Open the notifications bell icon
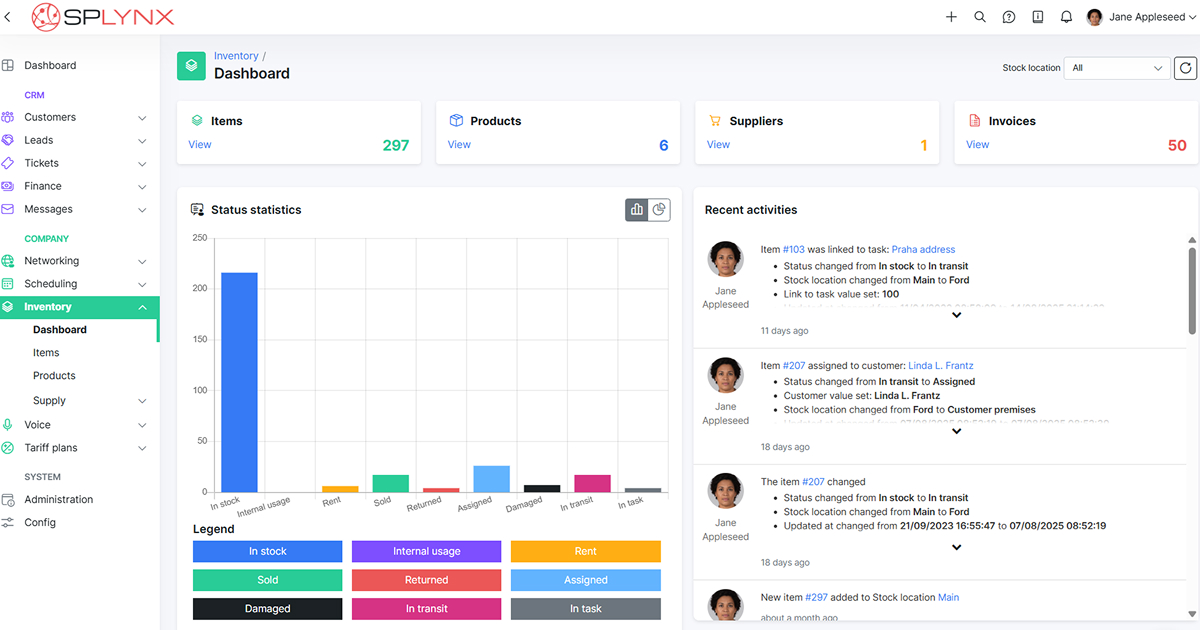1200x630 pixels. (x=1066, y=17)
